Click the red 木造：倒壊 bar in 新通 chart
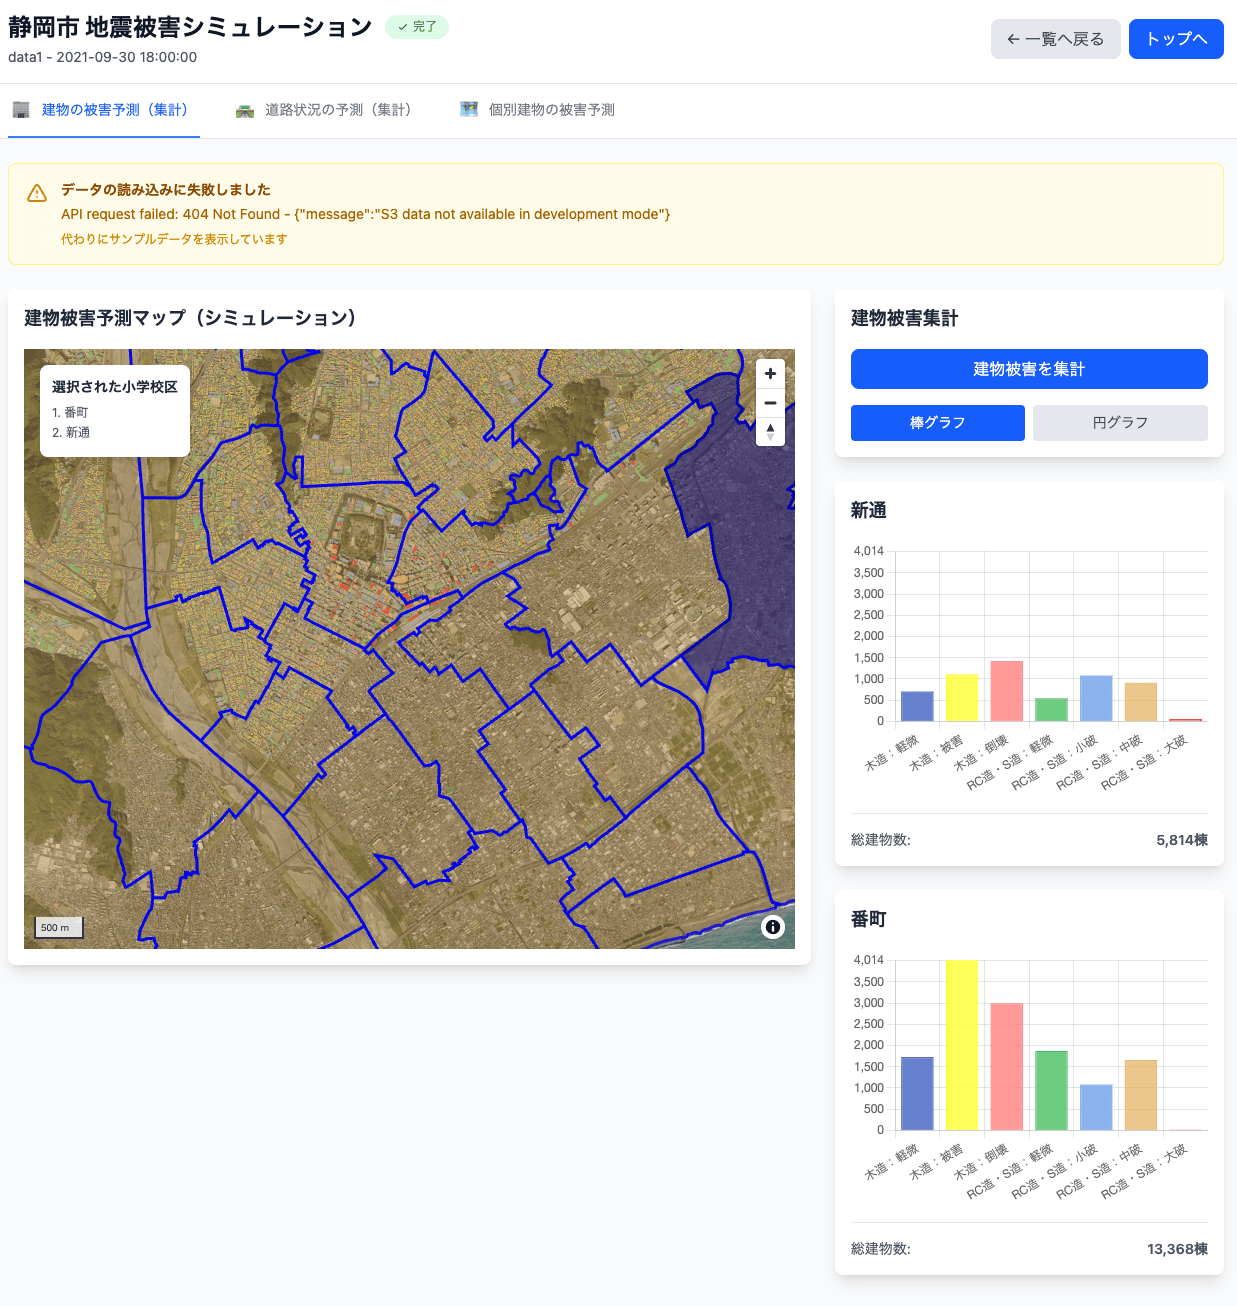Image resolution: width=1237 pixels, height=1306 pixels. point(1006,691)
